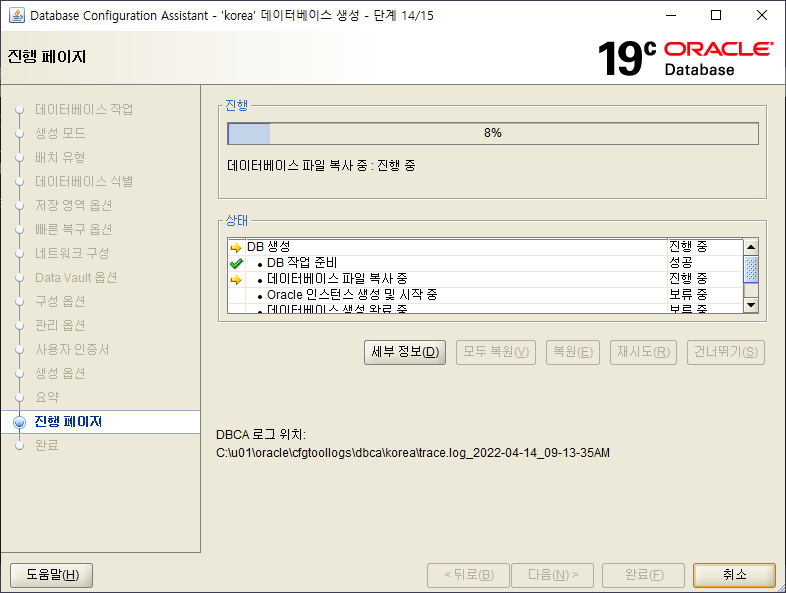786x593 pixels.
Task: Select 저장 영역 옵션 step in sidebar
Action: click(x=74, y=206)
